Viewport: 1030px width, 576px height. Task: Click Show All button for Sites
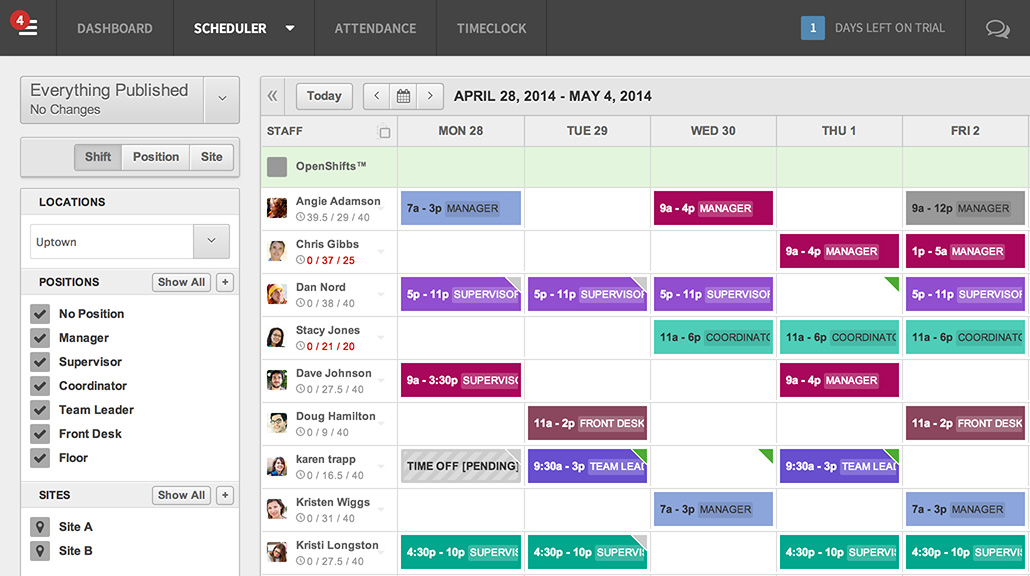(181, 495)
